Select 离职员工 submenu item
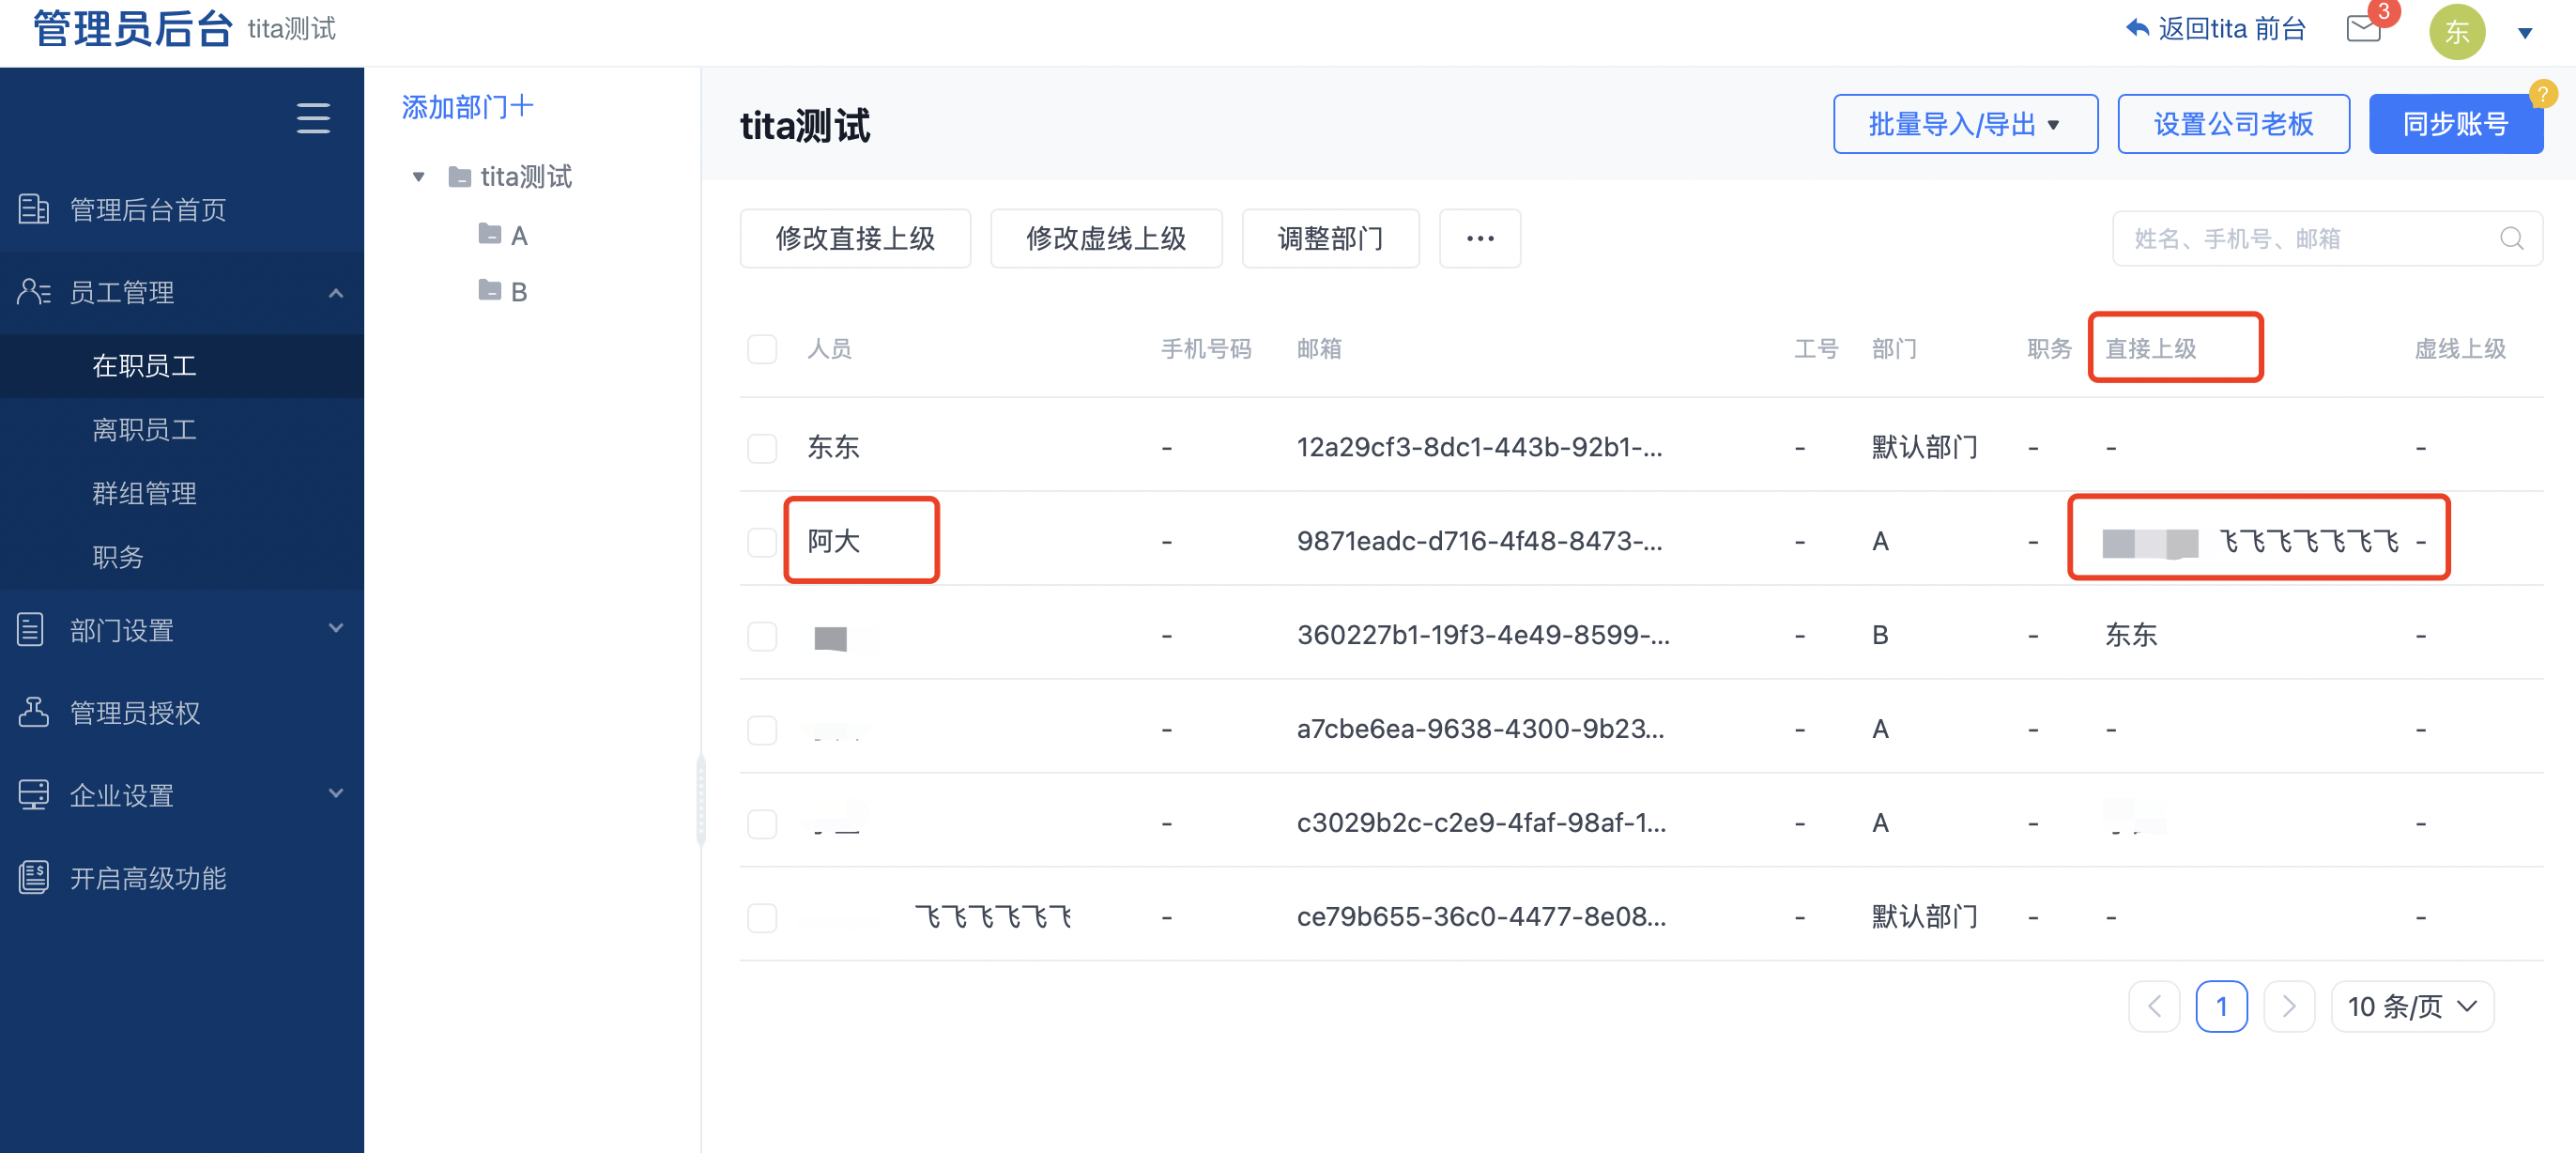The width and height of the screenshot is (2576, 1153). [182, 430]
